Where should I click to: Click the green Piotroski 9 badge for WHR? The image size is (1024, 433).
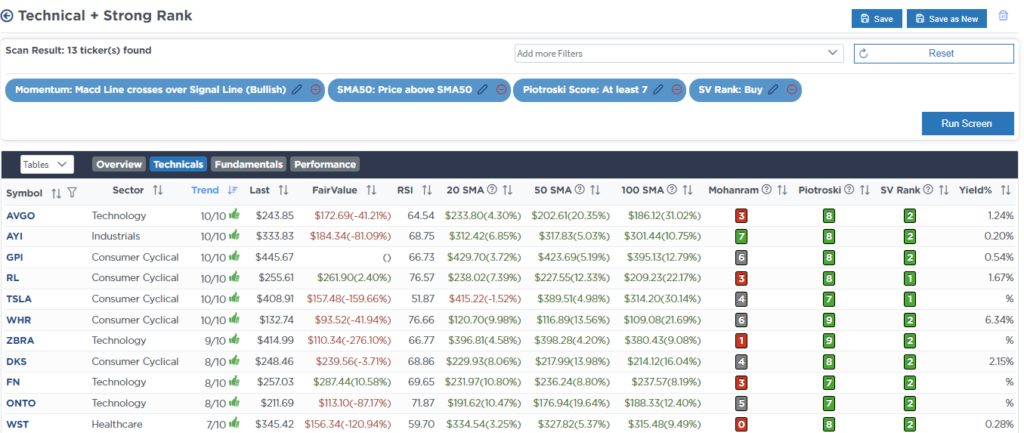pos(829,319)
